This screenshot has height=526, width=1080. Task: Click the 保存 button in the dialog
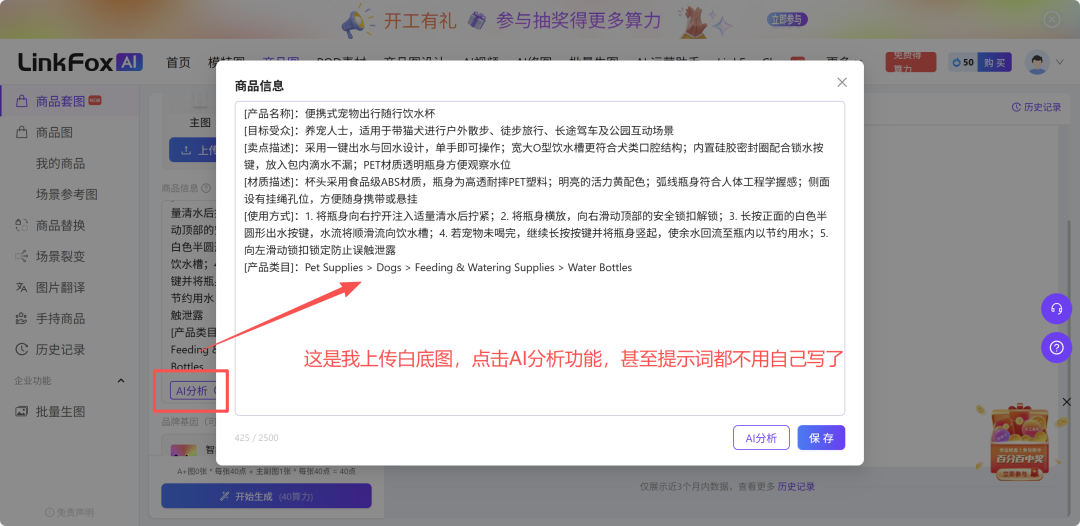821,438
